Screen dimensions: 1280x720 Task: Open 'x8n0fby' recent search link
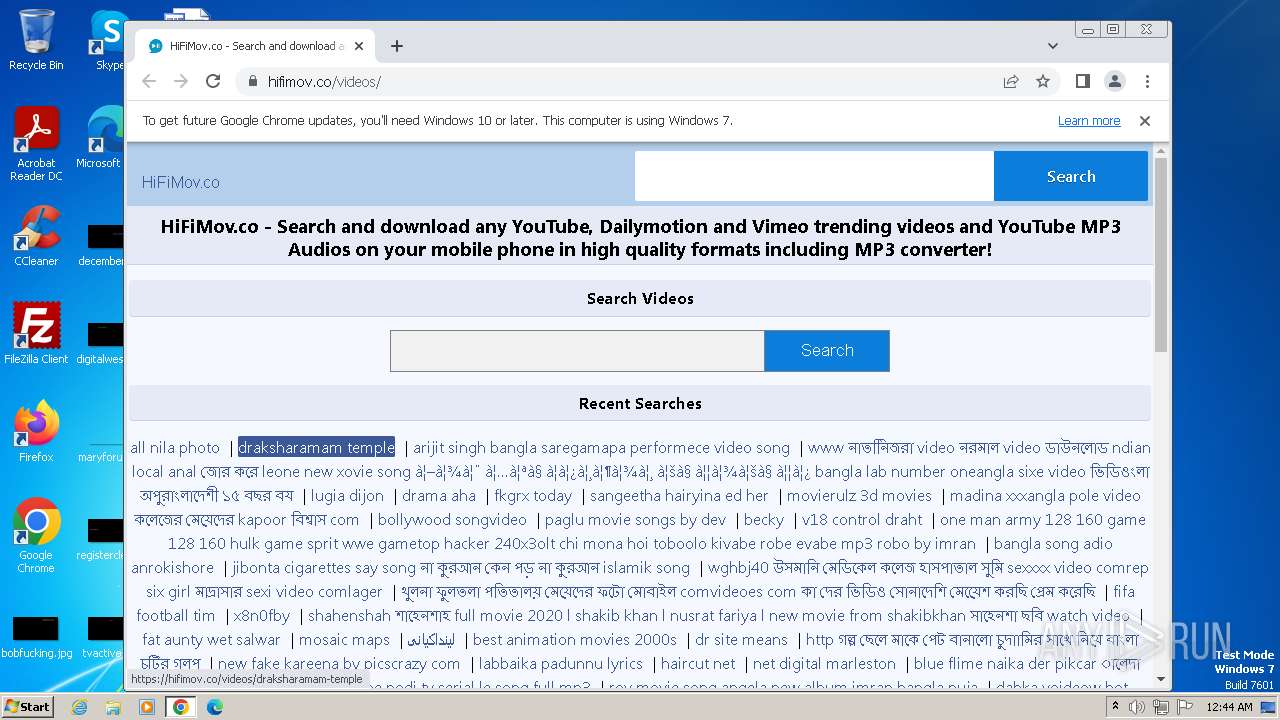click(262, 616)
